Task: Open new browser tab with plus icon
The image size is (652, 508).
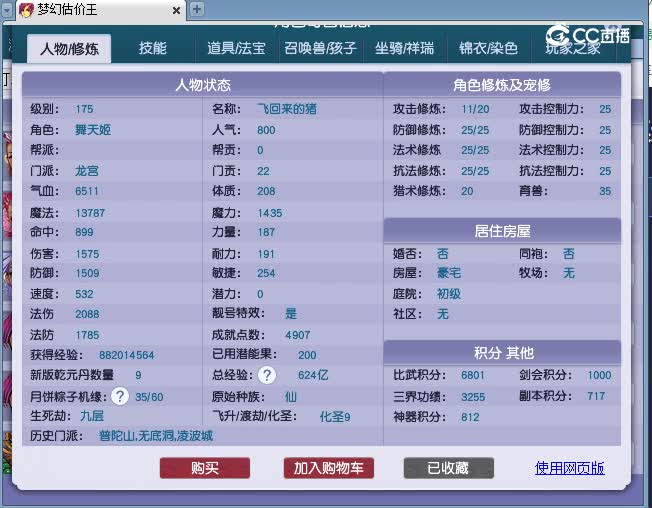Action: [197, 9]
